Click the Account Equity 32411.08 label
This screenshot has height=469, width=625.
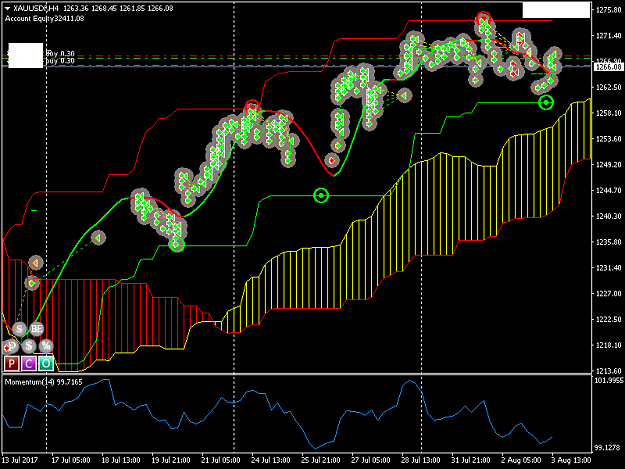point(44,18)
